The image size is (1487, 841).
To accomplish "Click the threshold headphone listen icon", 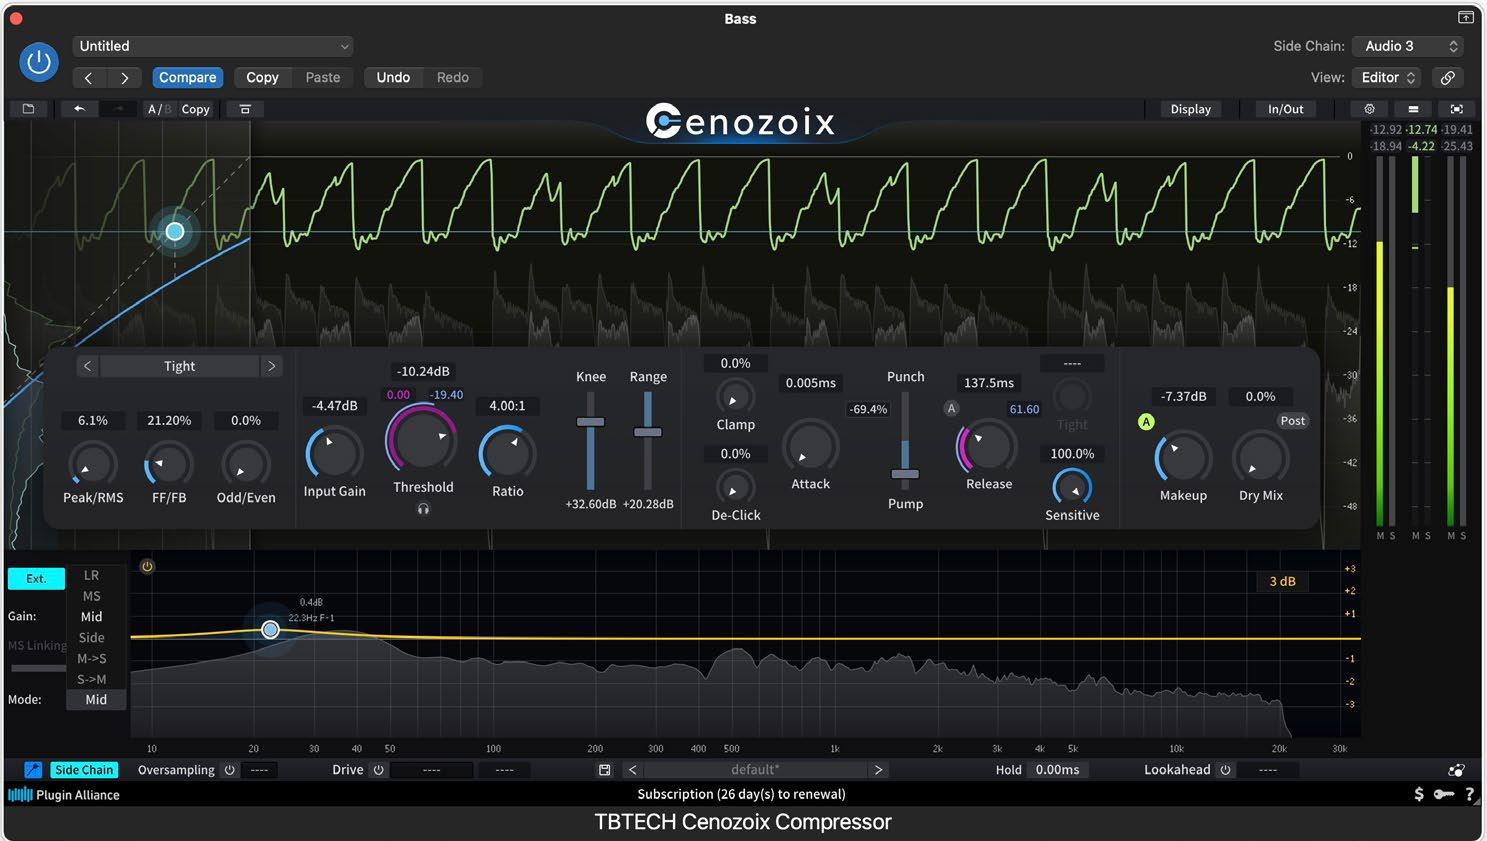I will tap(423, 509).
